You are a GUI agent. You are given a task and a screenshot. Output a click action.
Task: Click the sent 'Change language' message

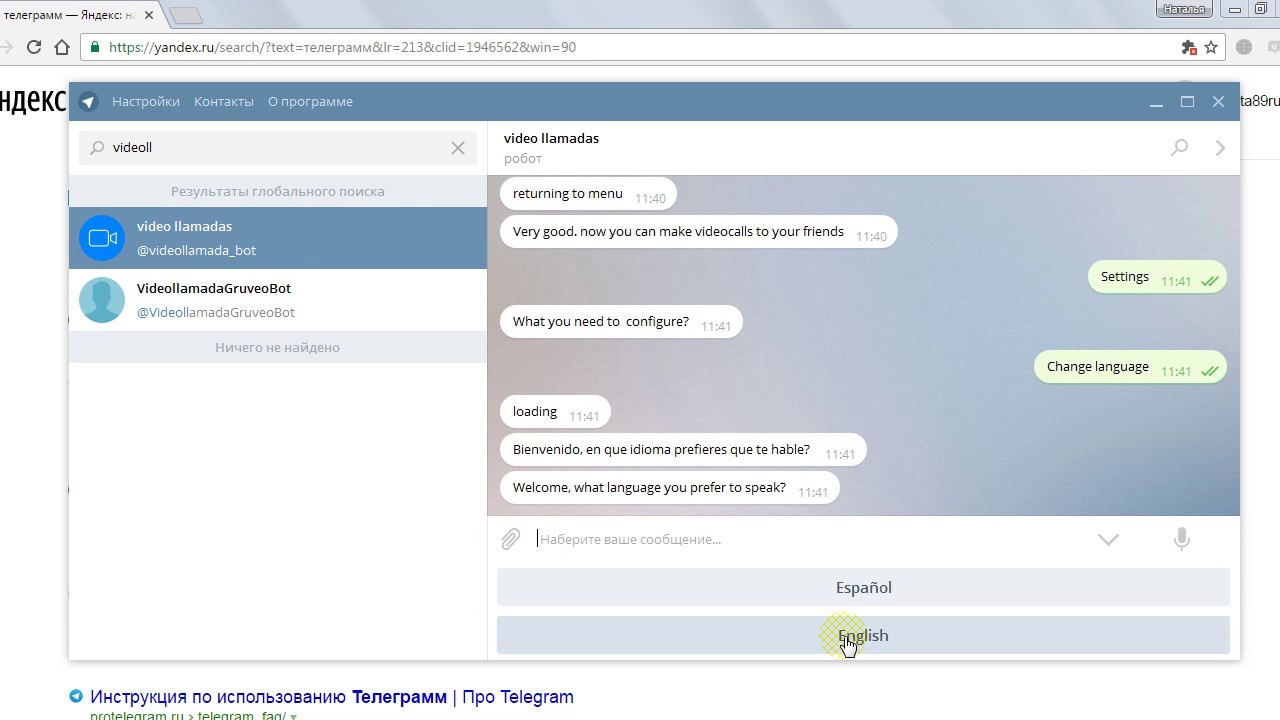click(x=1130, y=367)
